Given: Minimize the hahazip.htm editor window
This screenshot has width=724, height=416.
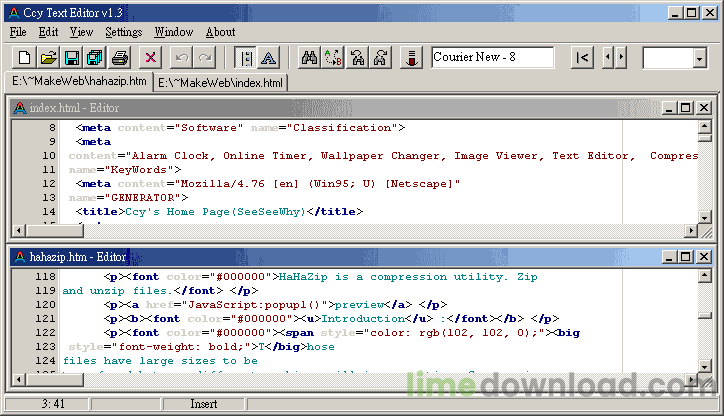Looking at the screenshot, I should coord(670,257).
